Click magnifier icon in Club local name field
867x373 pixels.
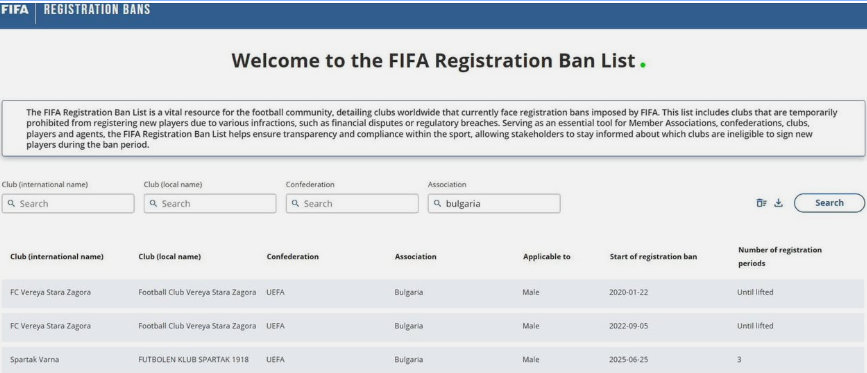(x=153, y=203)
